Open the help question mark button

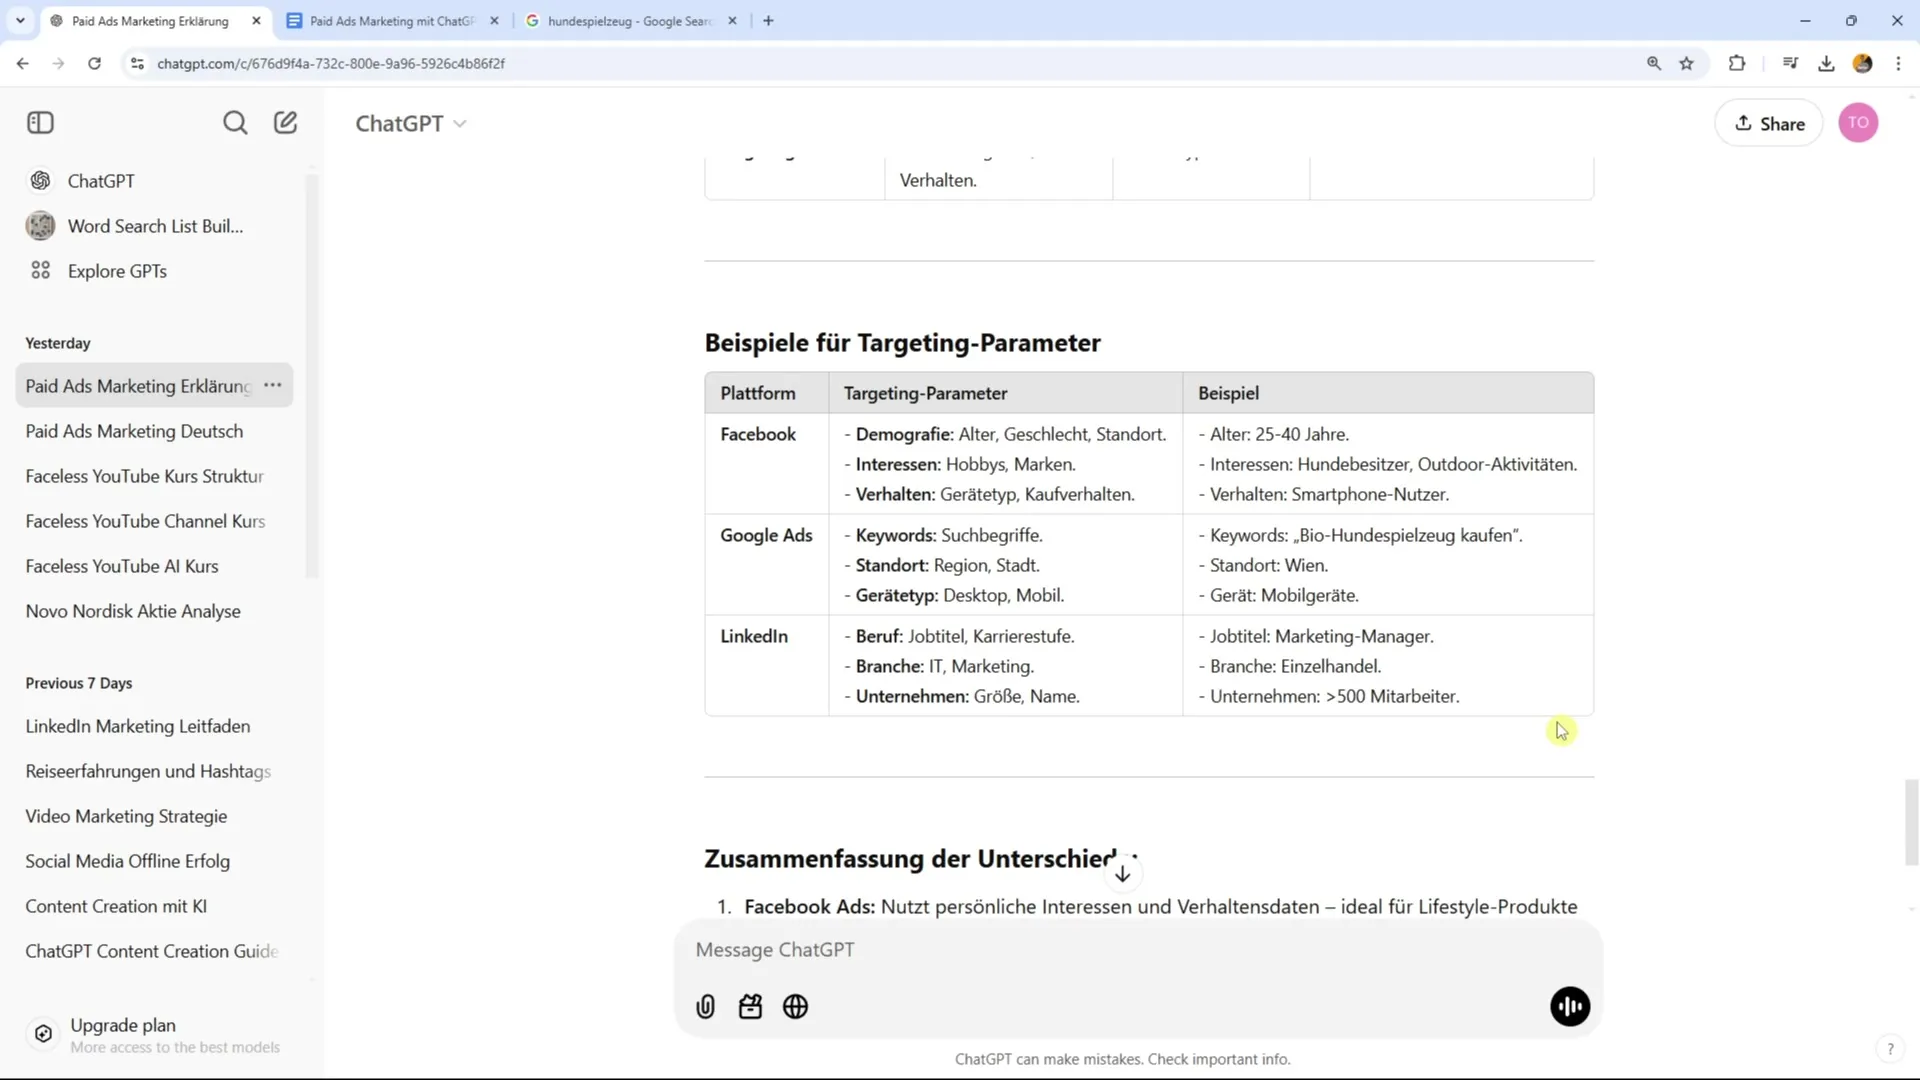(1890, 1049)
